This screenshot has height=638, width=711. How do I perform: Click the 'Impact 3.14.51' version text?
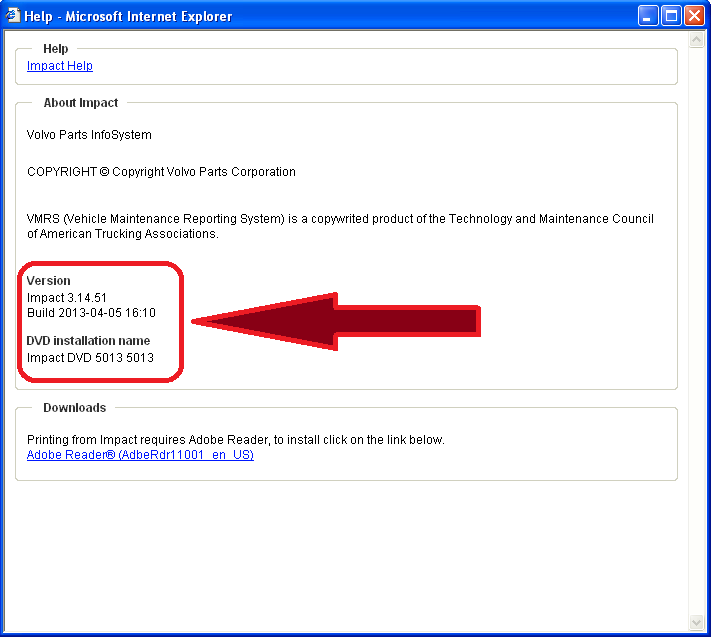coord(67,297)
